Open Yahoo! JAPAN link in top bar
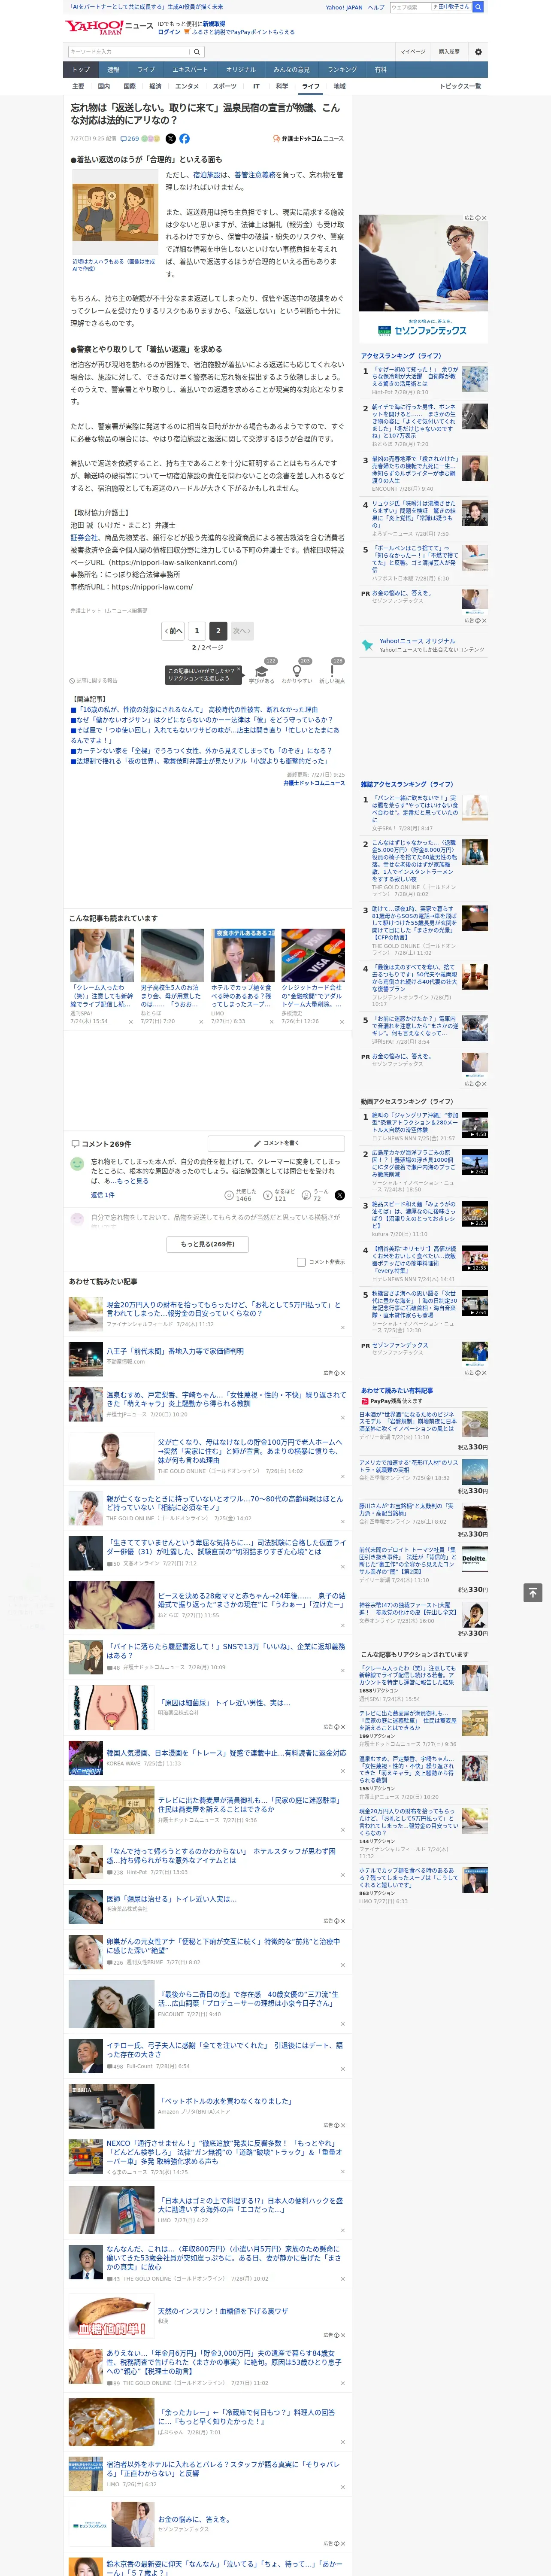Screen dimensions: 551x2576 tap(344, 7)
